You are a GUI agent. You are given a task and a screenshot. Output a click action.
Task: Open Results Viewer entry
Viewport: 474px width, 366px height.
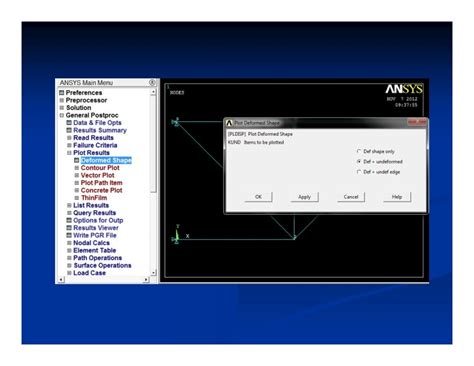96,228
